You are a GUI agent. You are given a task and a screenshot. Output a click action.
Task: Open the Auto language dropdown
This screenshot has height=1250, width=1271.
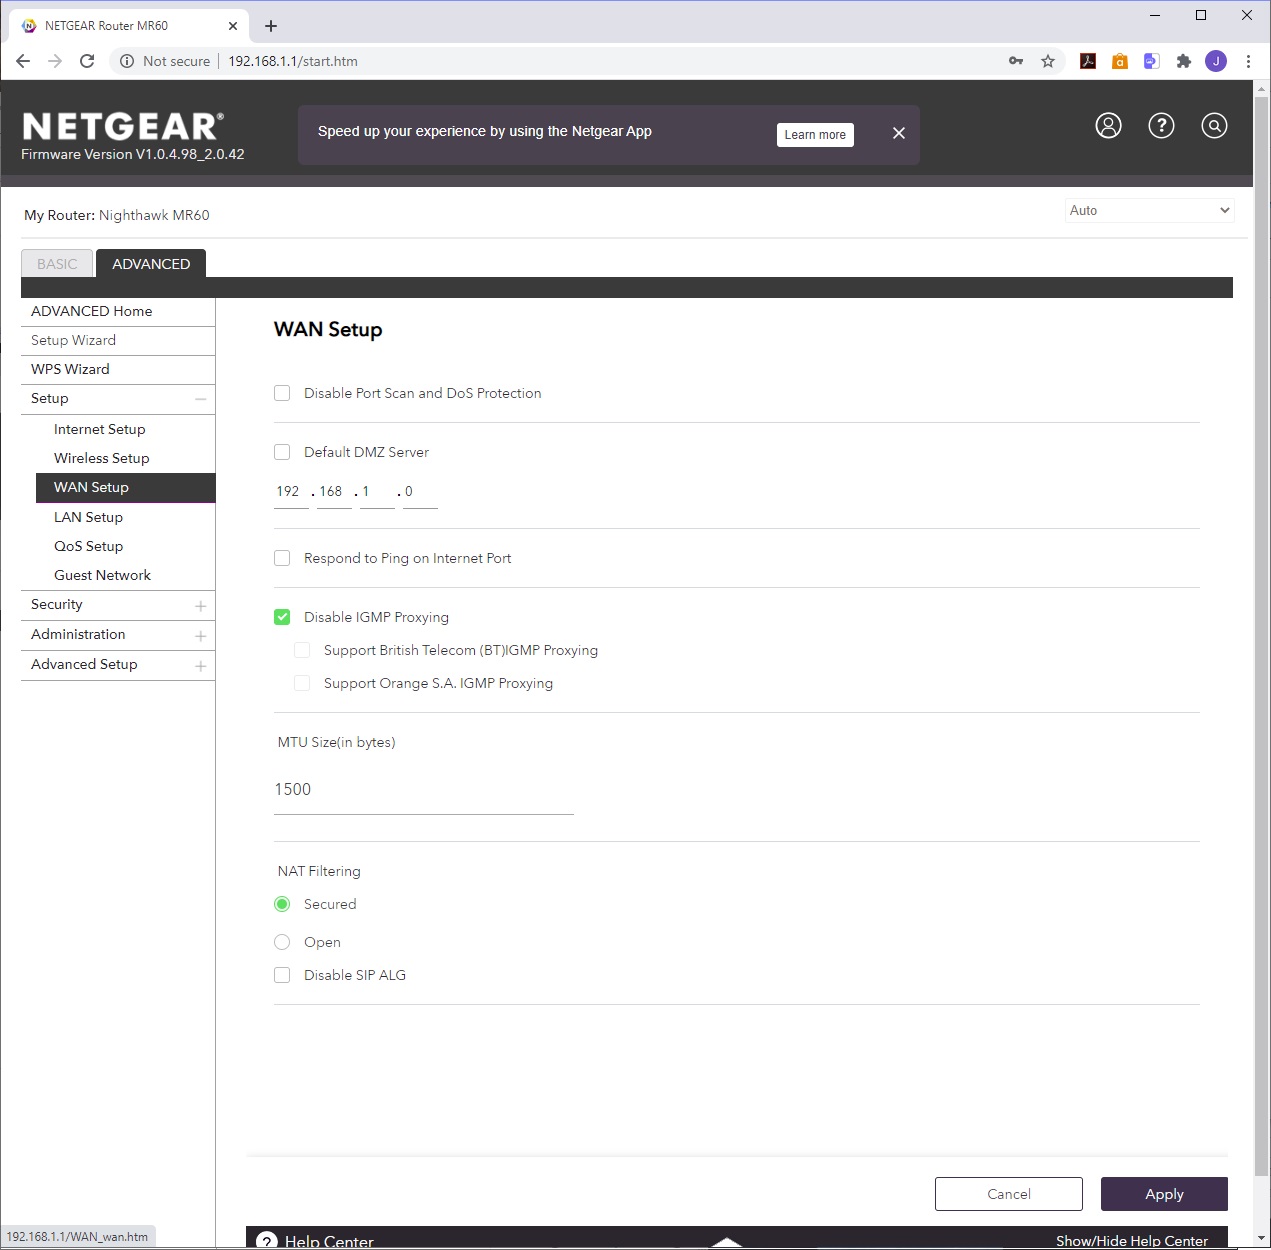coord(1149,210)
